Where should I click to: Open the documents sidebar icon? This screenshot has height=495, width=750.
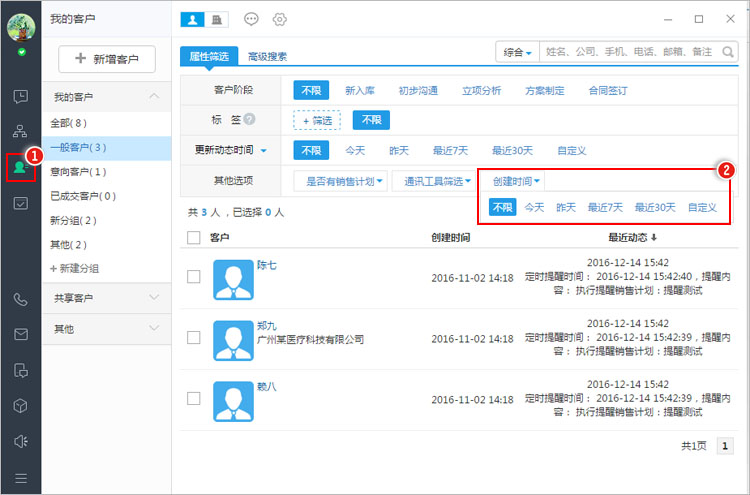21,370
